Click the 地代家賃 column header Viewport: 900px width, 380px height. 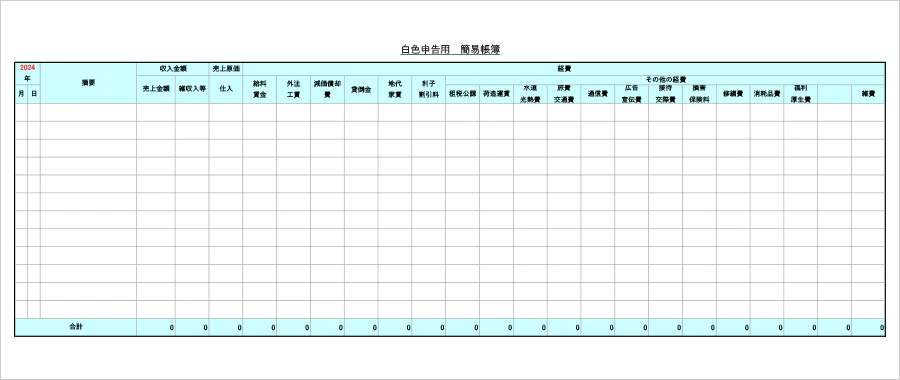[x=395, y=89]
